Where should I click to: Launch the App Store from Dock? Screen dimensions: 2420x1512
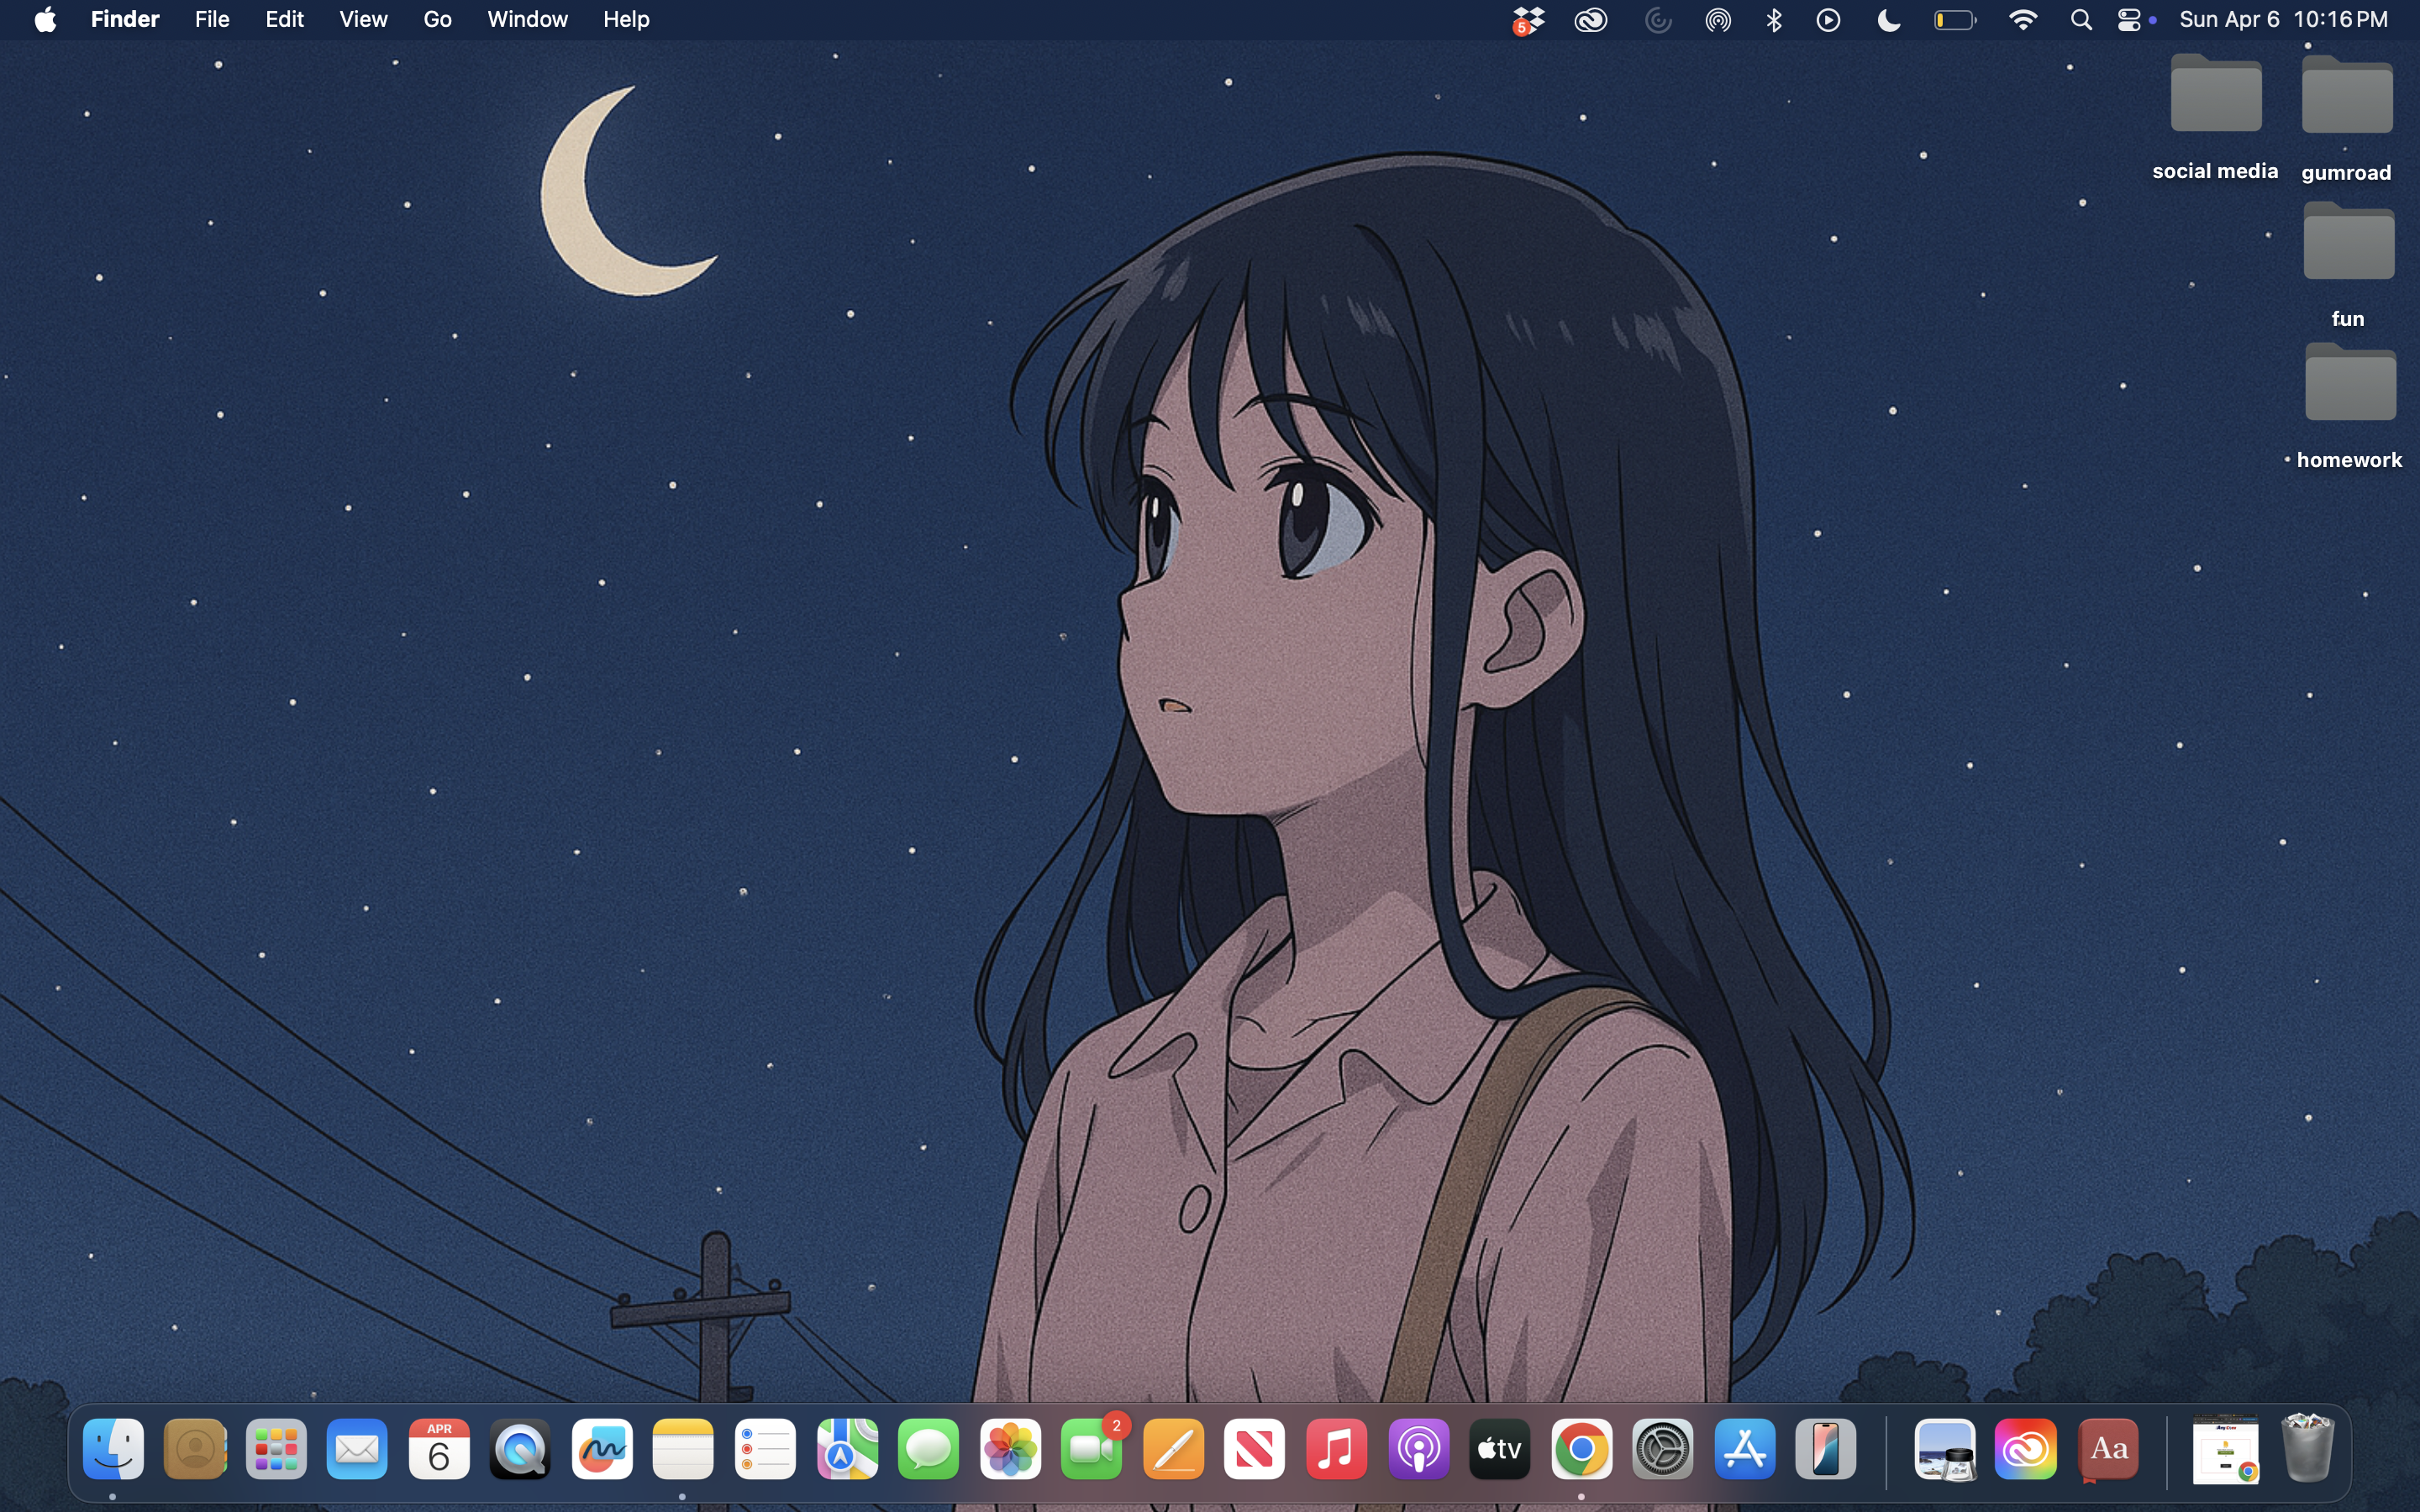1745,1449
